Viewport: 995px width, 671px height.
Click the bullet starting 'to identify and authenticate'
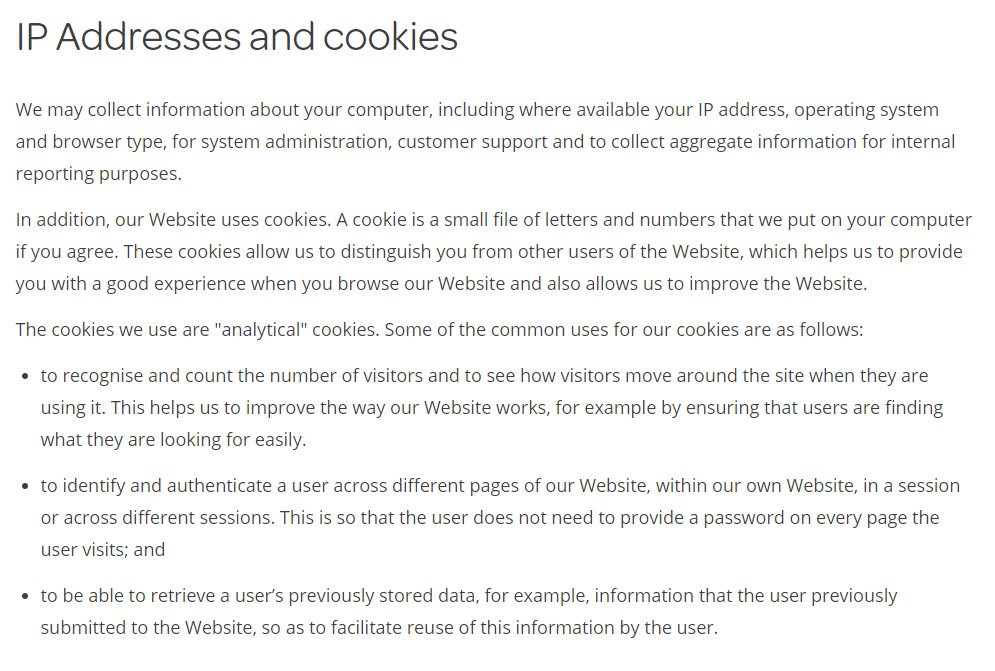tap(500, 517)
